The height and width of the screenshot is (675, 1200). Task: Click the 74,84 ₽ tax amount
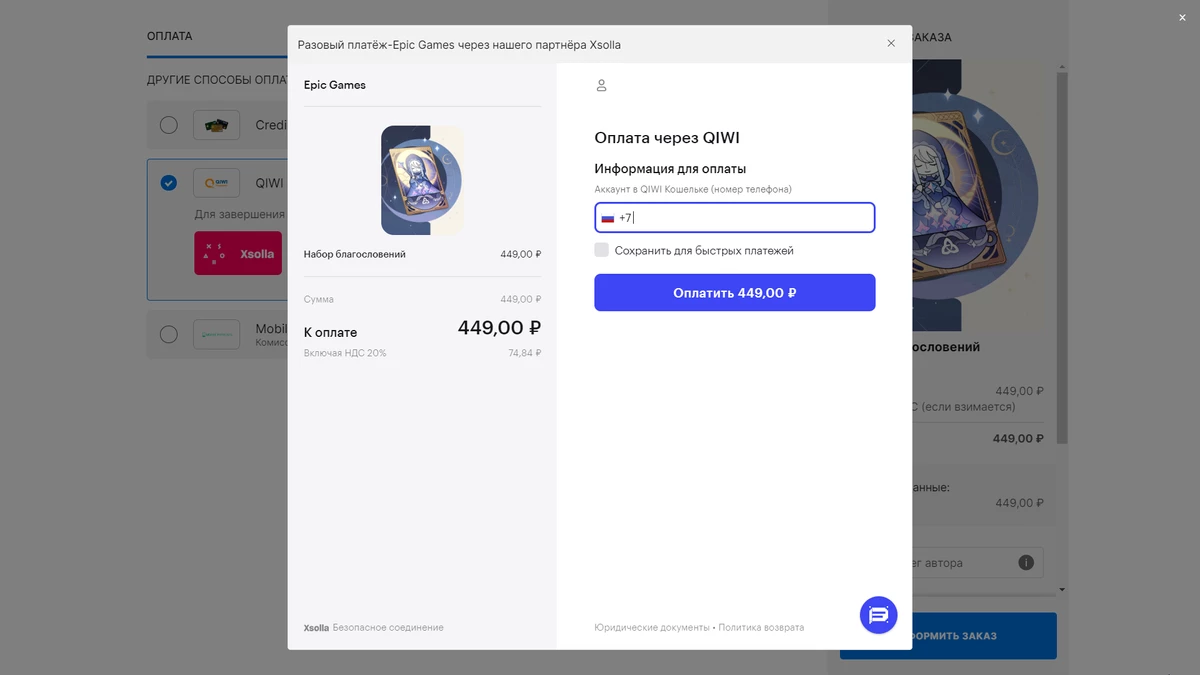point(524,353)
